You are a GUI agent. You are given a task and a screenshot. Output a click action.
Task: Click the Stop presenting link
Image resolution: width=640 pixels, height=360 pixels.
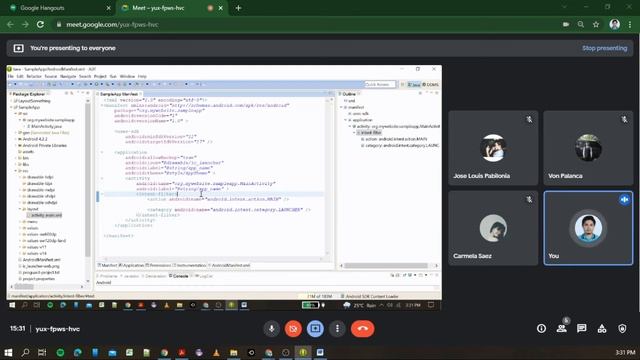[604, 48]
